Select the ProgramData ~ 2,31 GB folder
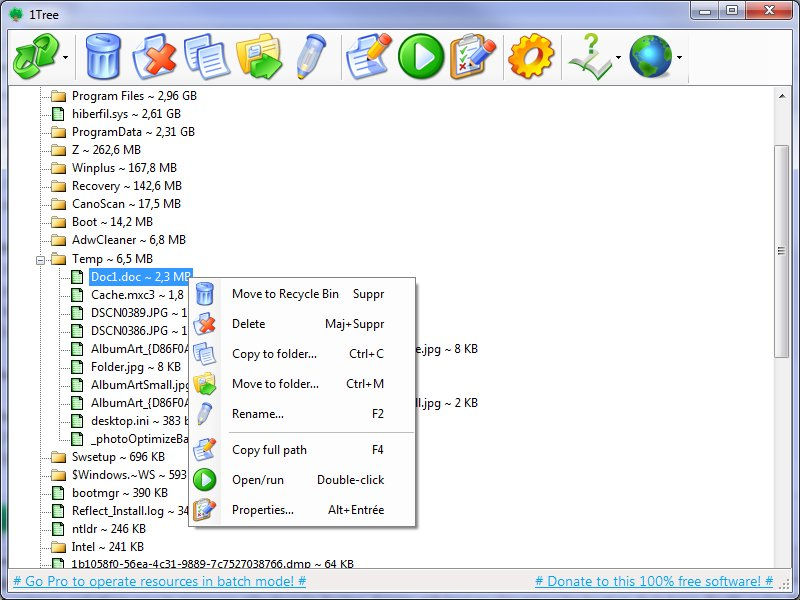This screenshot has width=800, height=600. coord(133,132)
